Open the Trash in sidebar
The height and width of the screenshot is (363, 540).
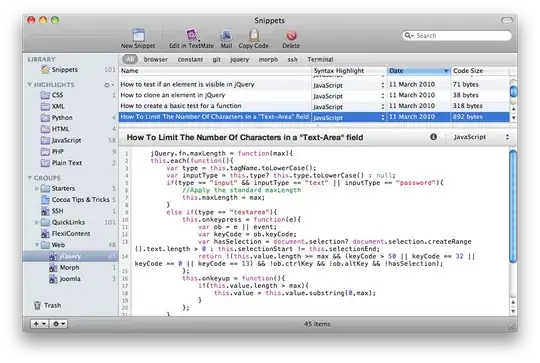48,305
